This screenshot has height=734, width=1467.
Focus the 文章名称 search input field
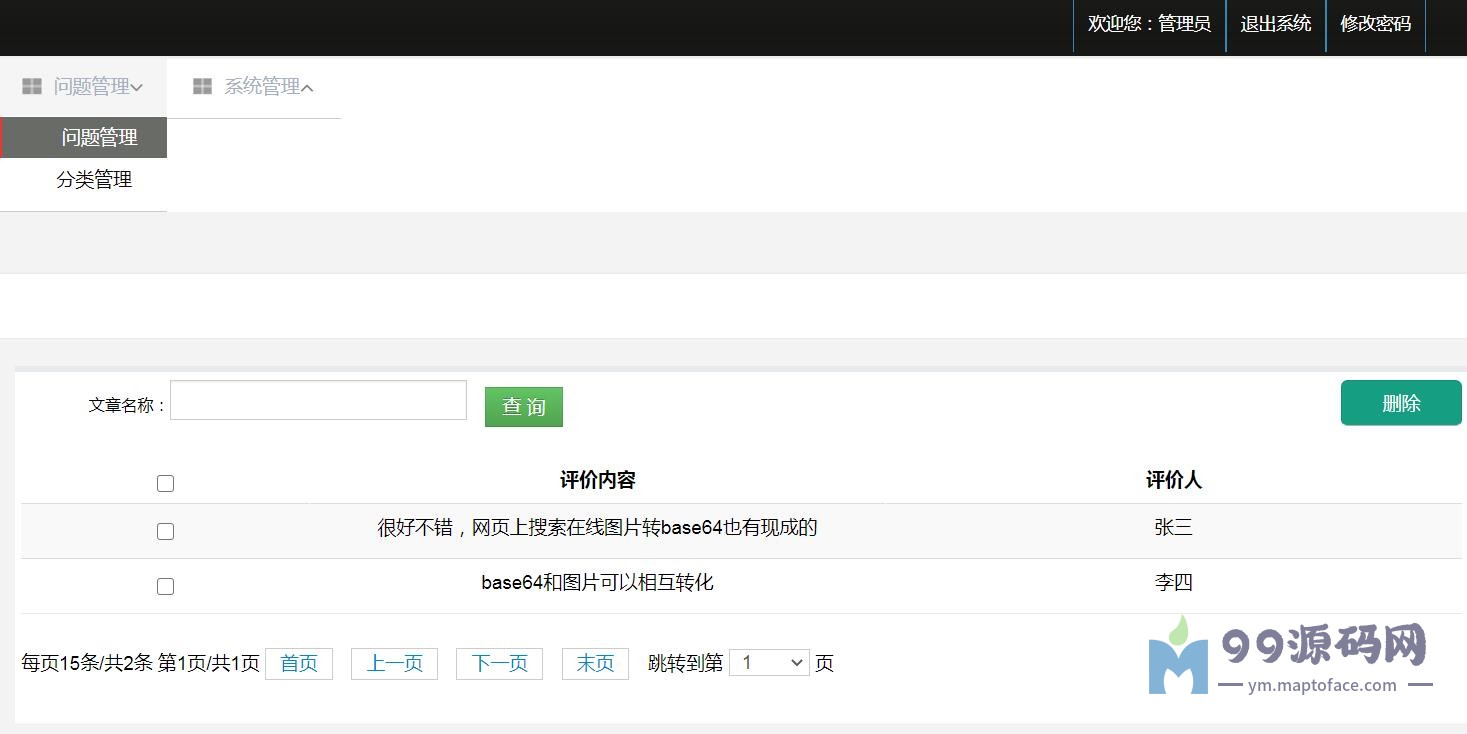(319, 400)
